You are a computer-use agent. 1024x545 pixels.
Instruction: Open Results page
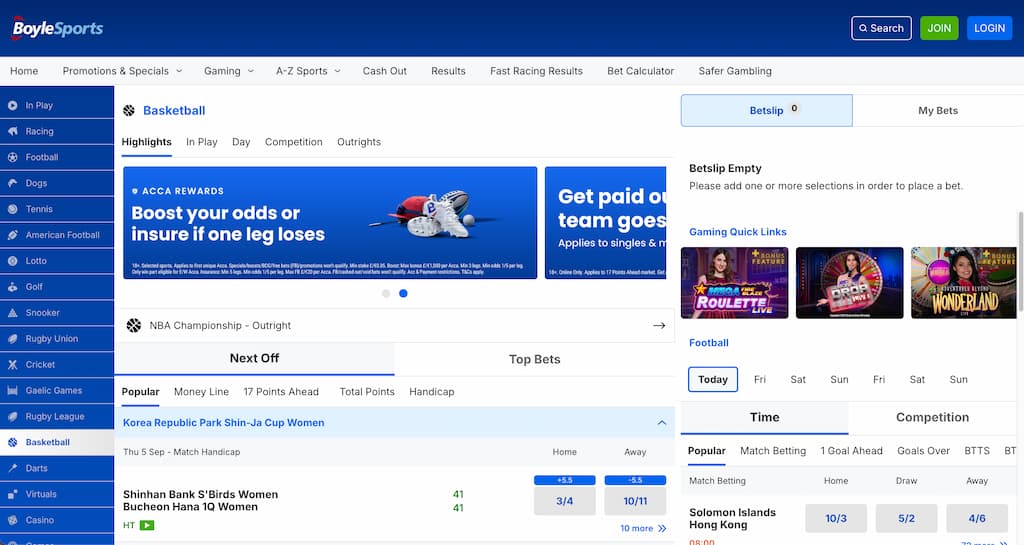point(448,71)
